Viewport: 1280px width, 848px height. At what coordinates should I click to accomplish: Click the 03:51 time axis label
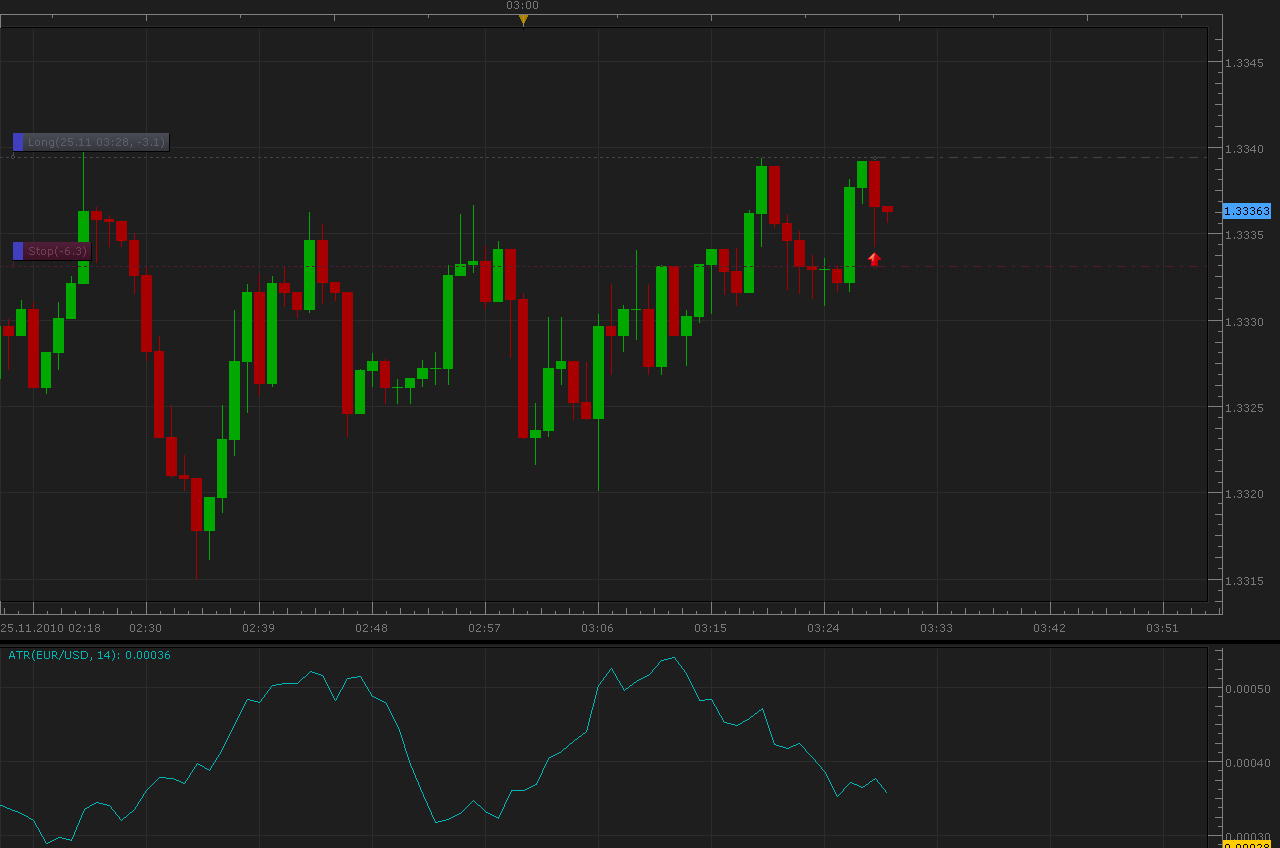coord(1162,628)
